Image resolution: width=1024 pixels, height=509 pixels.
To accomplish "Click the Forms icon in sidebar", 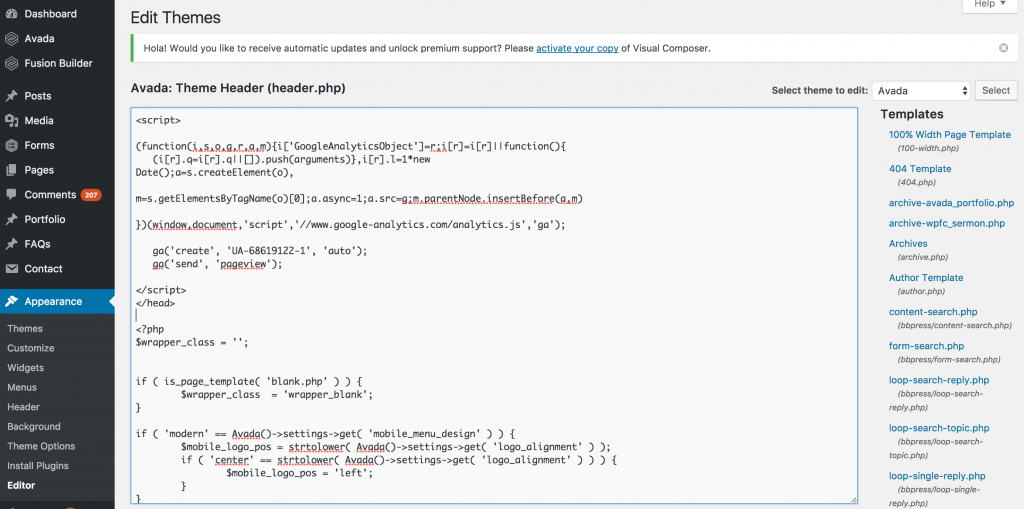I will [11, 146].
